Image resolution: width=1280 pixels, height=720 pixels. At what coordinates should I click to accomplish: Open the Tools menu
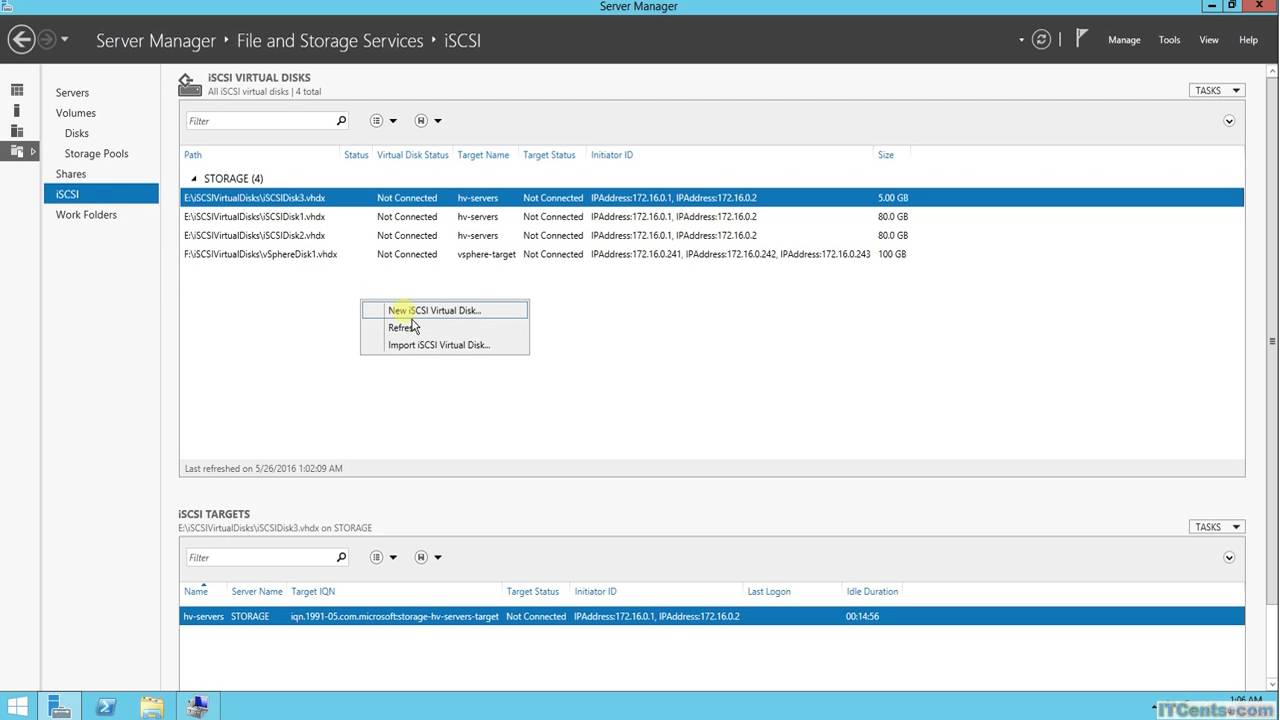tap(1169, 40)
